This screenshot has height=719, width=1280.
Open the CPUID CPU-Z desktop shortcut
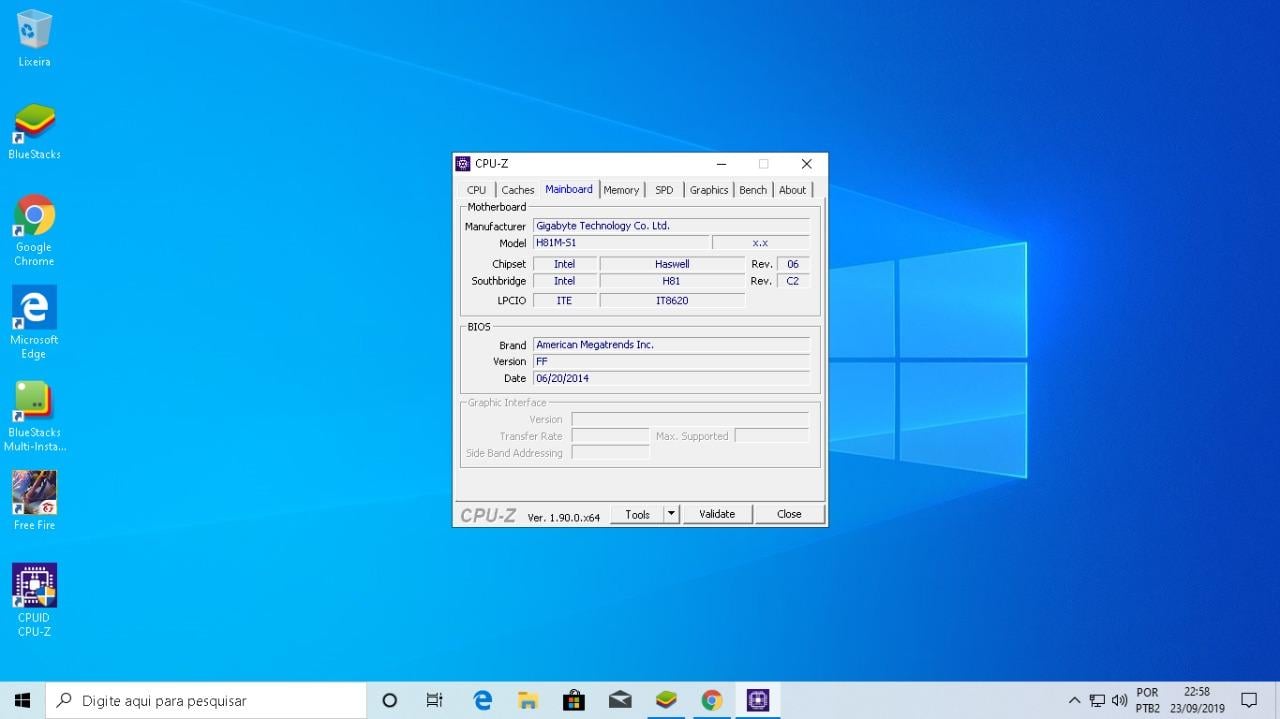(x=34, y=600)
